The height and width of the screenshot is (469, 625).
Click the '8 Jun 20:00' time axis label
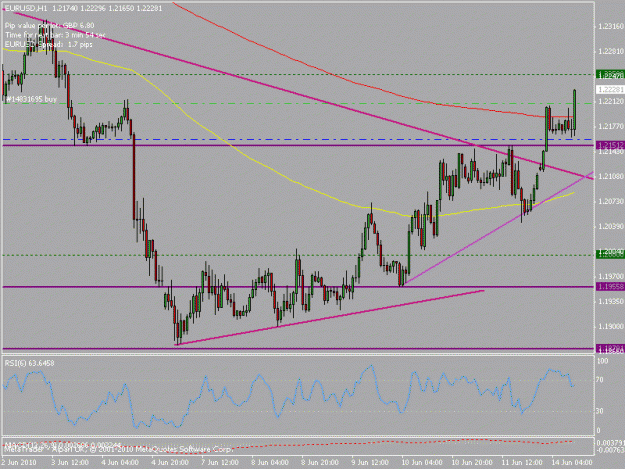coord(320,463)
